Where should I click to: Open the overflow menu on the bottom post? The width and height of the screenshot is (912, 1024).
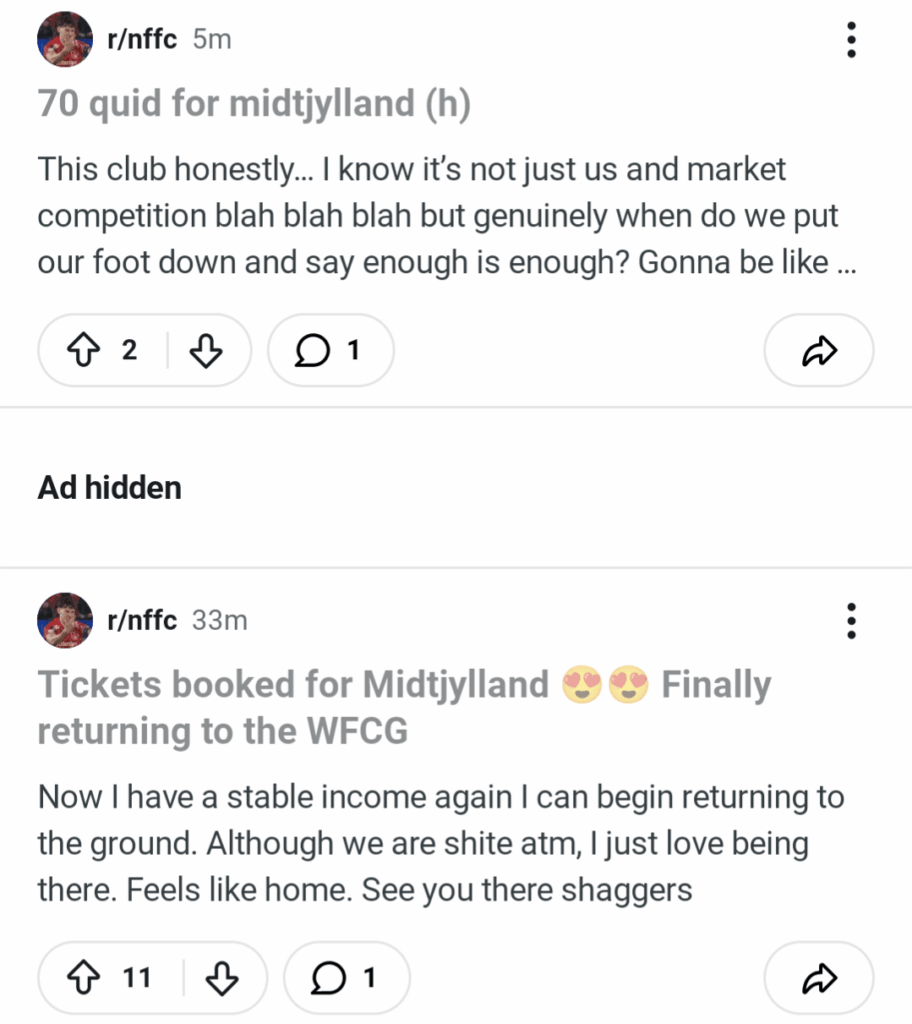coord(851,621)
